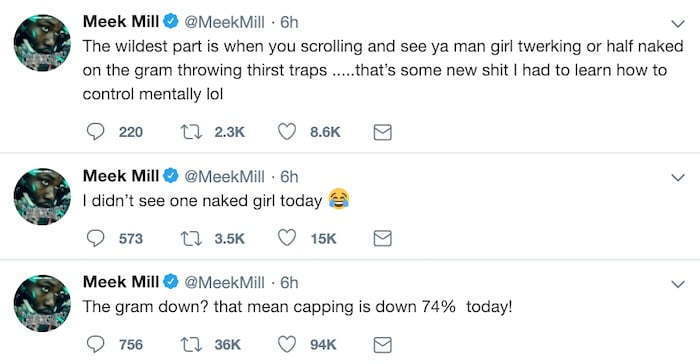Open the chevron menu on third tweet
Screen dimensions: 700x364
pos(678,284)
